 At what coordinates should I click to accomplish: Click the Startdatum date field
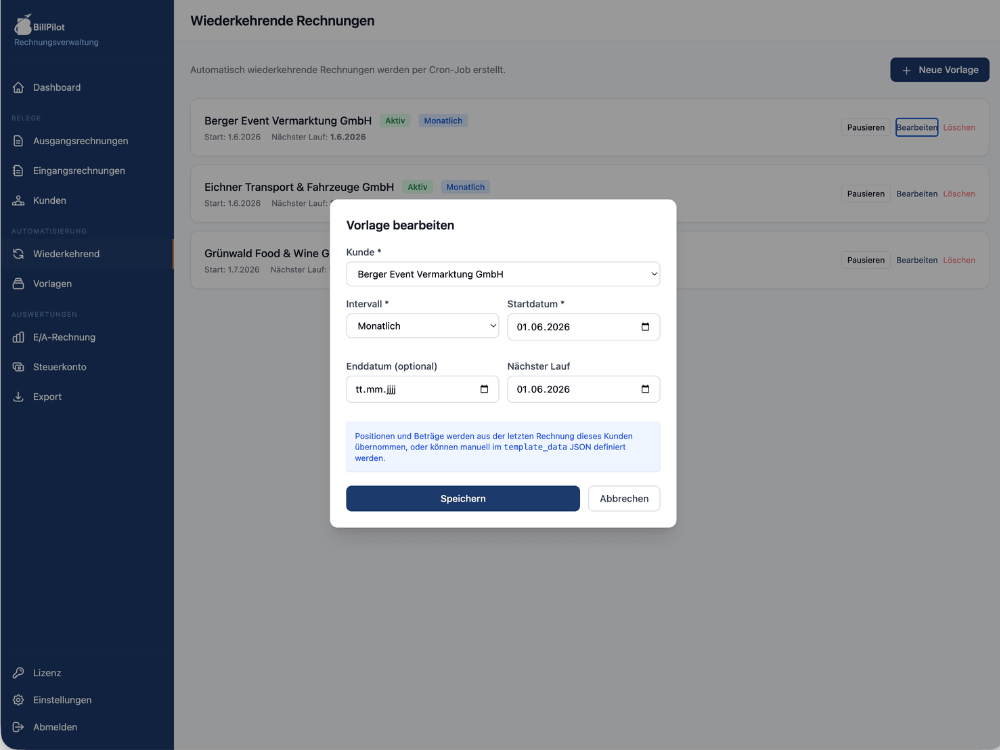(583, 327)
